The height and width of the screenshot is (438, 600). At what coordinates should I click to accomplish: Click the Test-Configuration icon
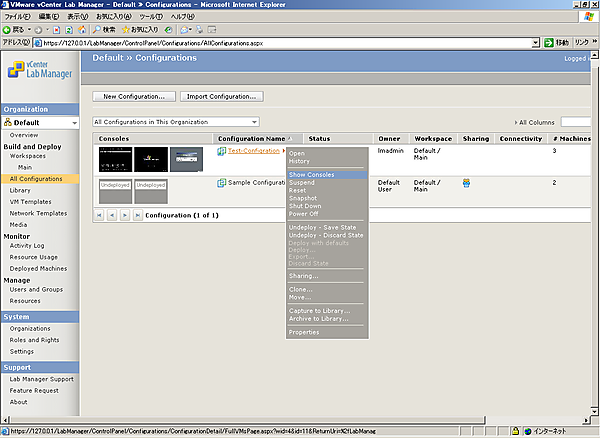(221, 151)
